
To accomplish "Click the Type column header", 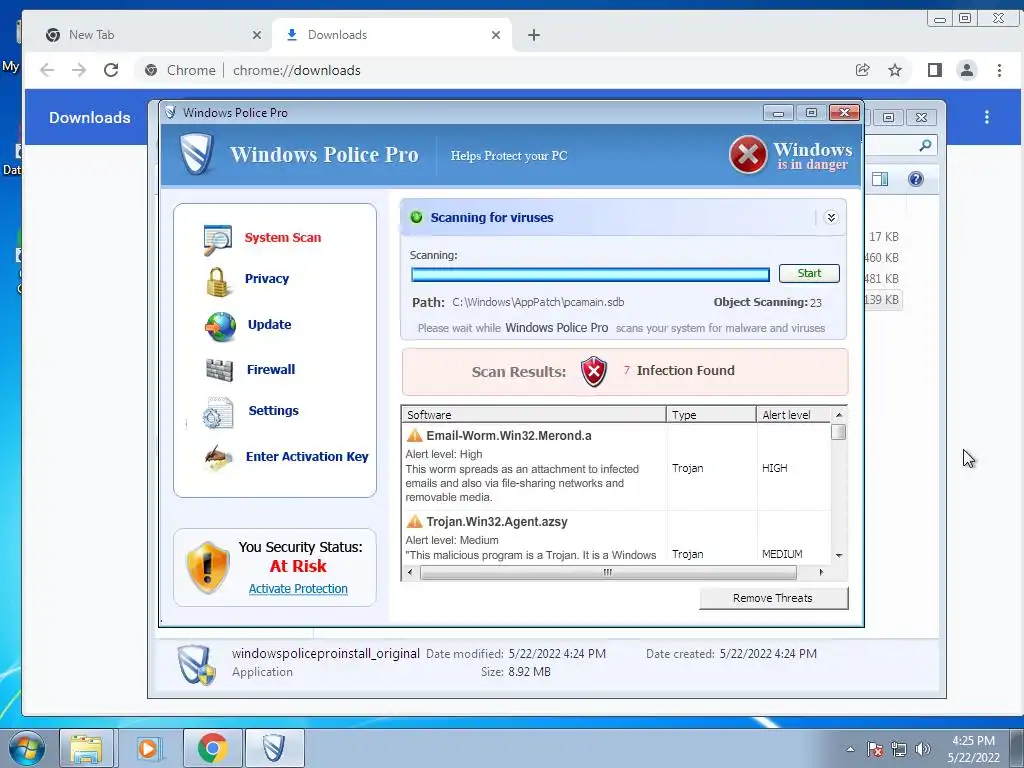I will click(x=711, y=415).
